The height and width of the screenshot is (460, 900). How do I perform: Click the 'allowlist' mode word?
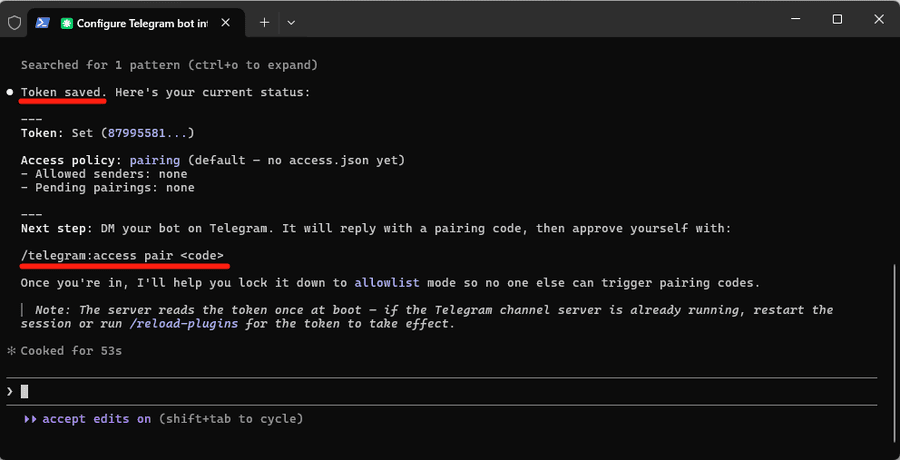pyautogui.click(x=387, y=283)
